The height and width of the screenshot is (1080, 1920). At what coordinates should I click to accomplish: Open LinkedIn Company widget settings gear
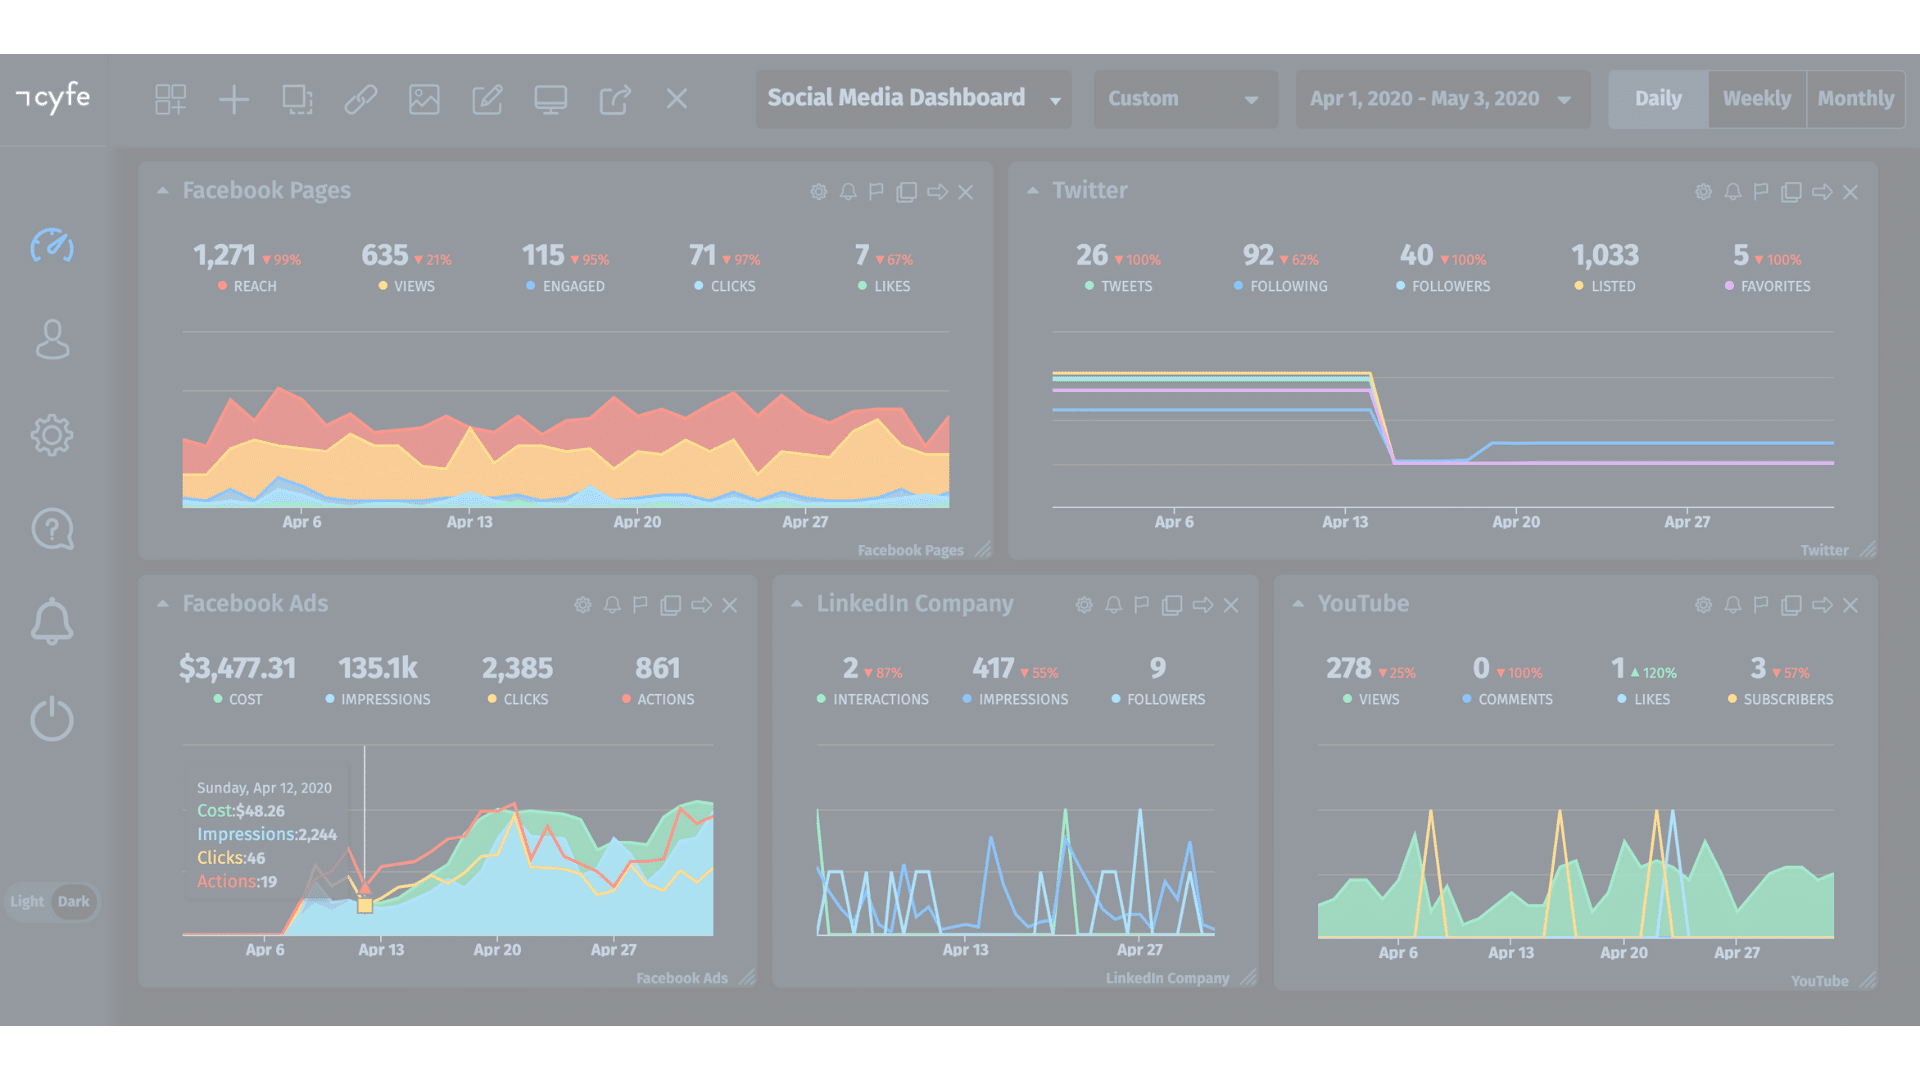coord(1084,605)
